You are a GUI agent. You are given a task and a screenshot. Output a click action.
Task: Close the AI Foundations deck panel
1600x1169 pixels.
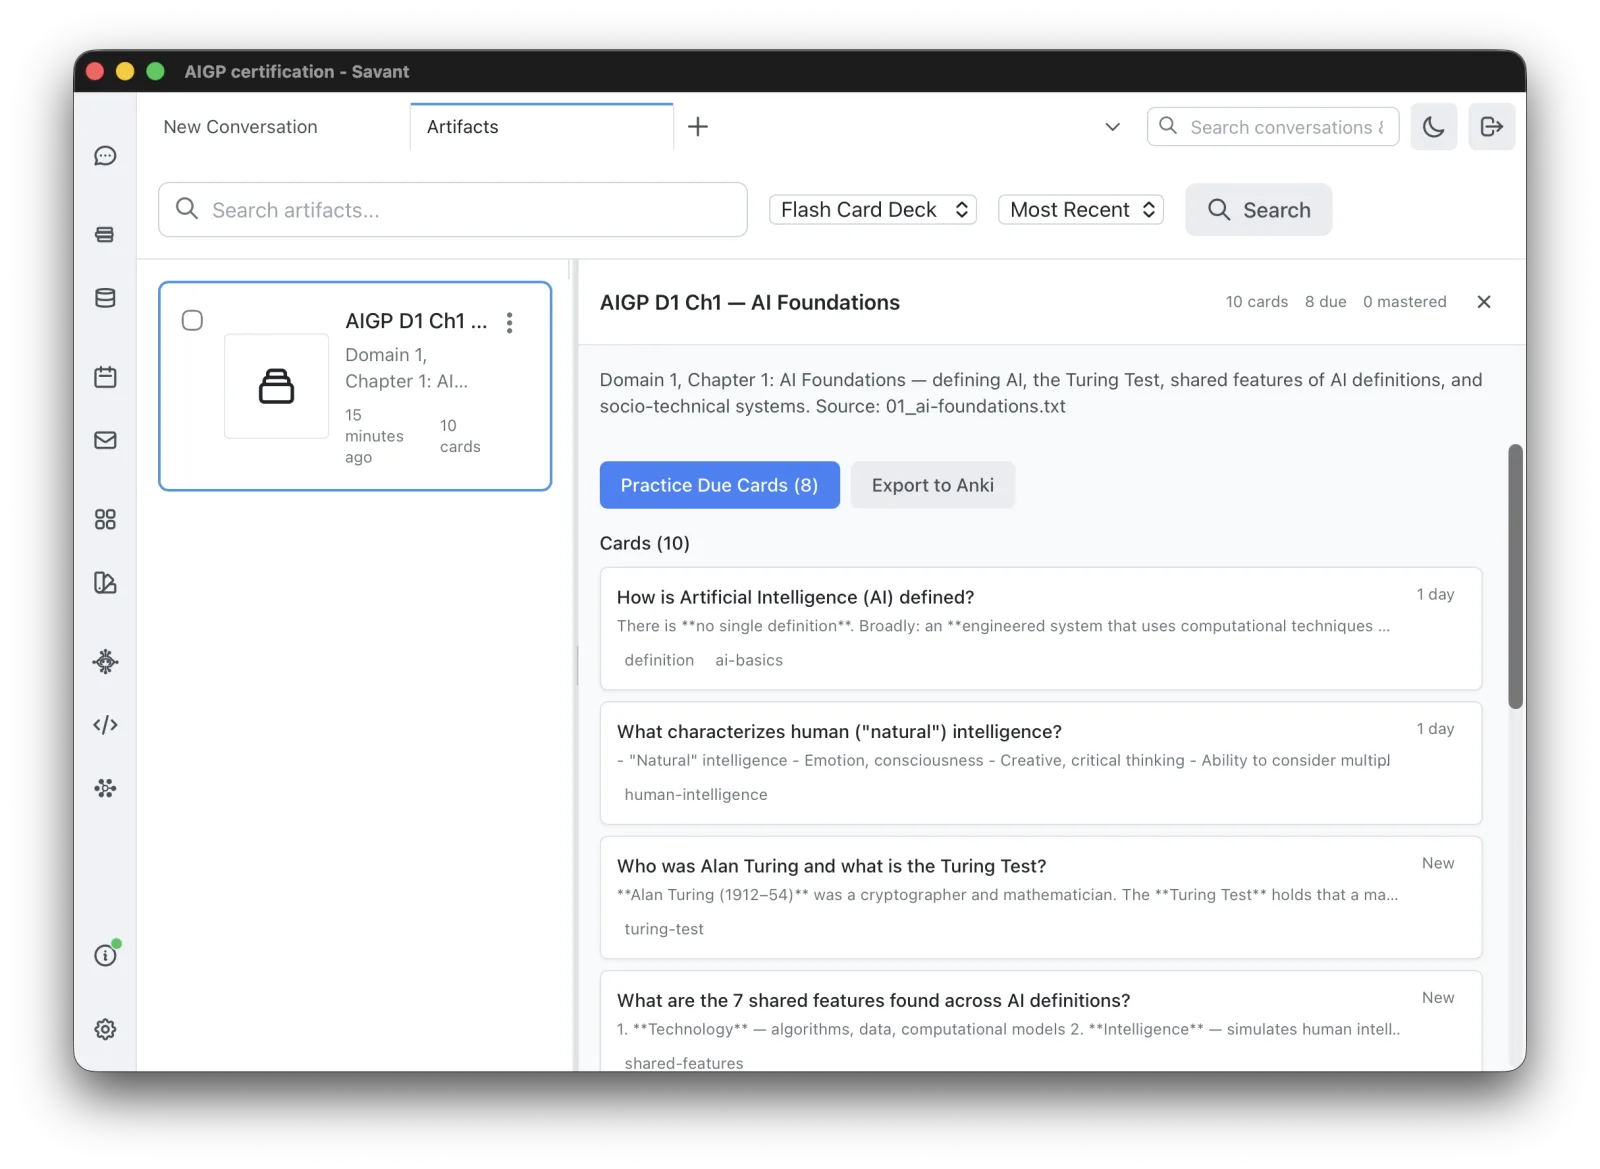pos(1484,302)
